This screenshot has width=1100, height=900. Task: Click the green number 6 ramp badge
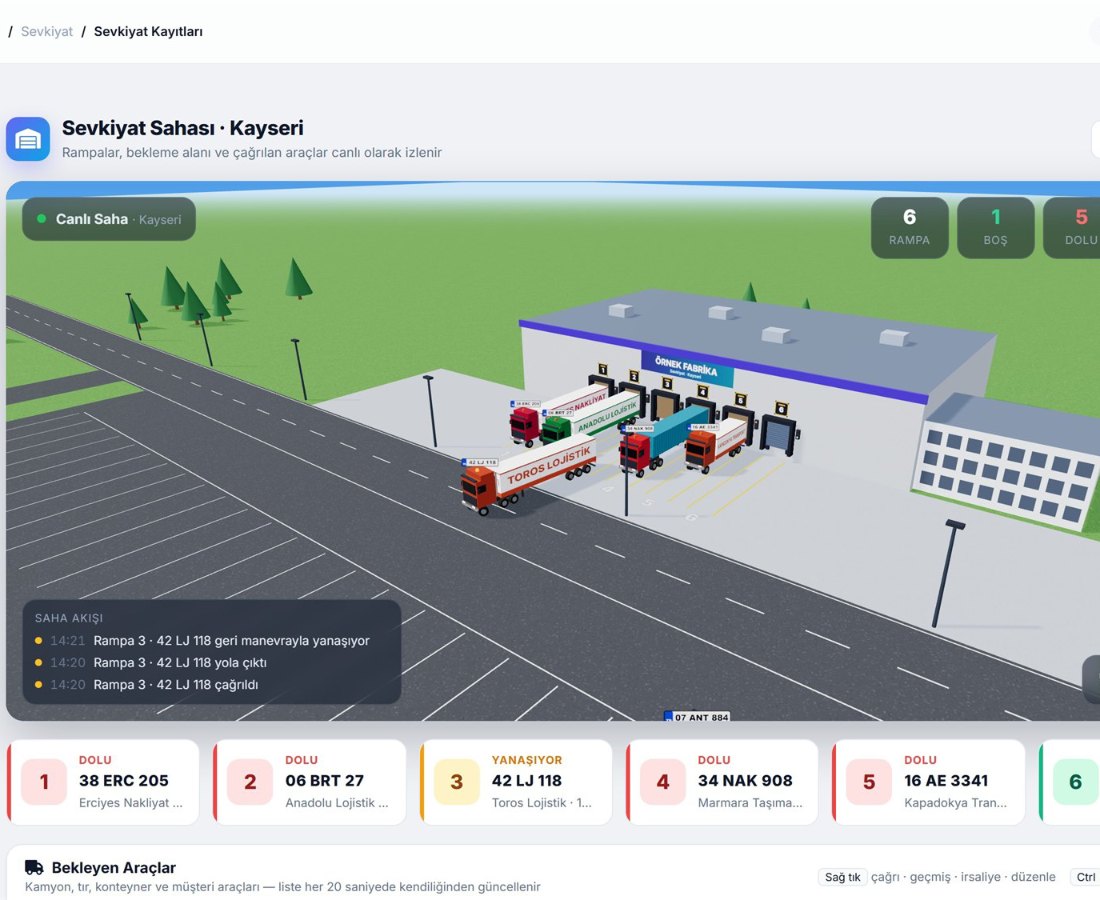[1075, 781]
